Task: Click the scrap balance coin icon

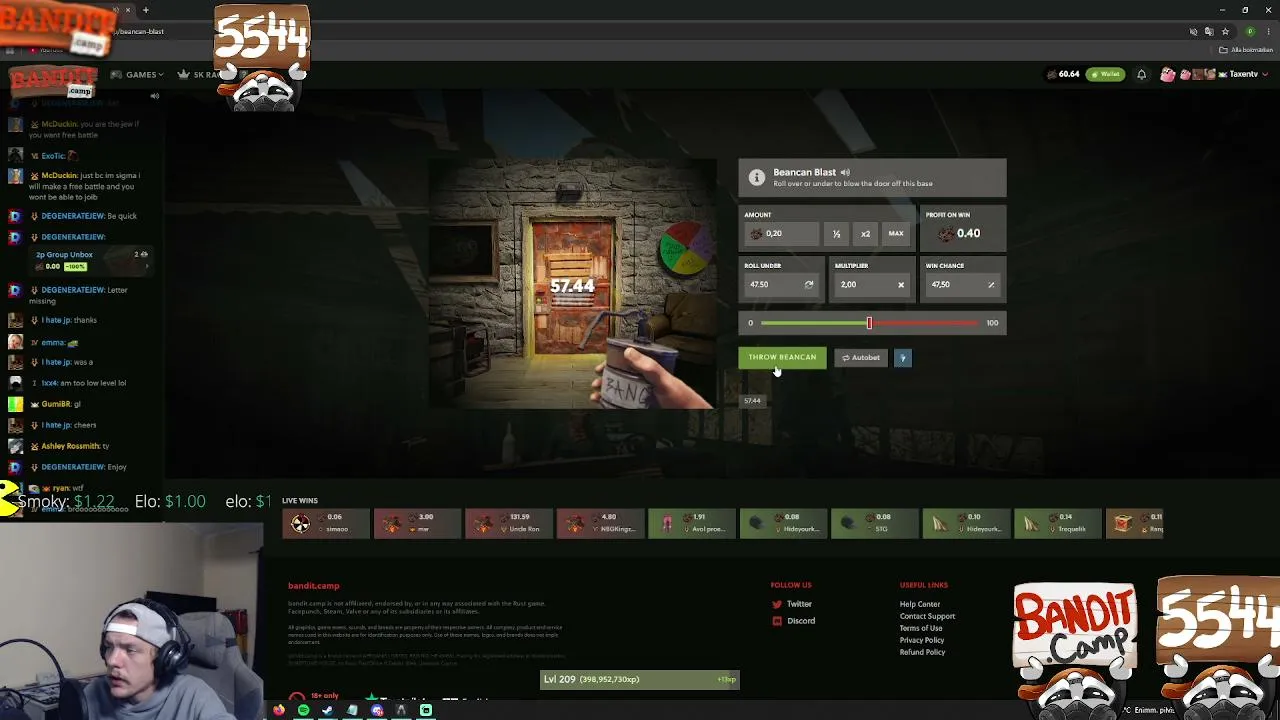Action: click(x=1051, y=74)
